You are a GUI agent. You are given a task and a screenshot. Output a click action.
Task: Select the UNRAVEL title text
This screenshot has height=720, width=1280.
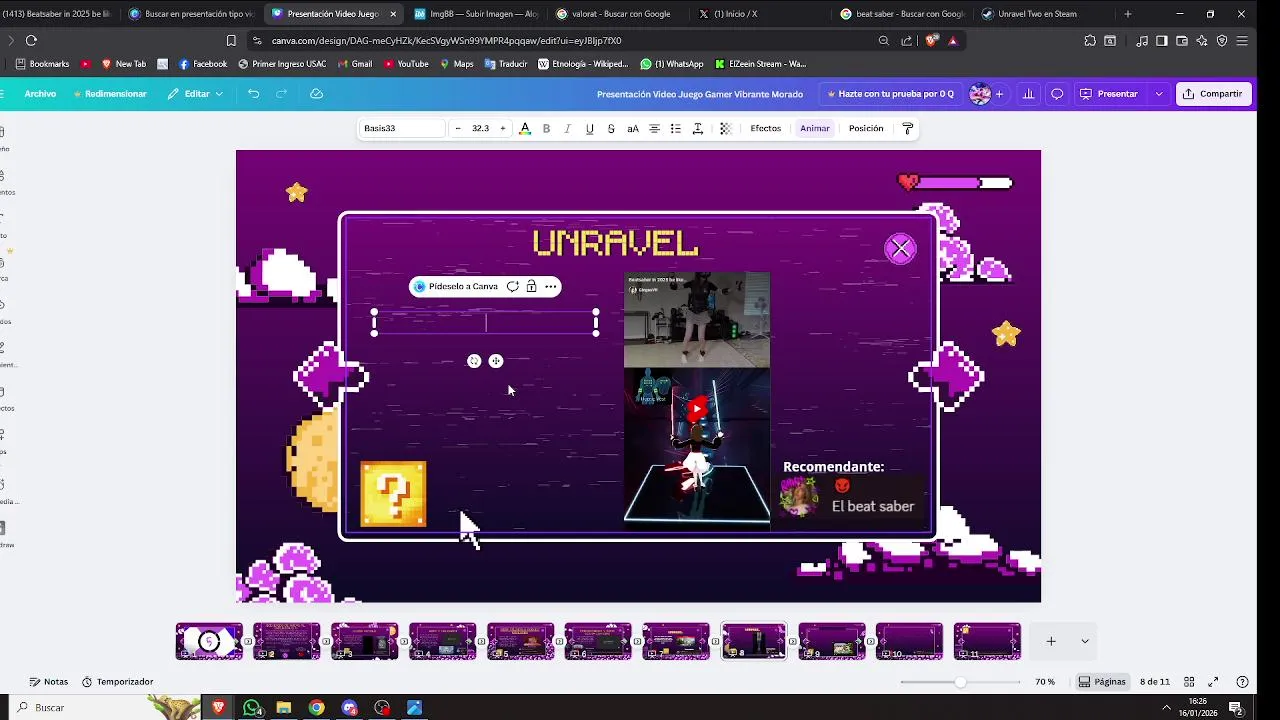[615, 243]
